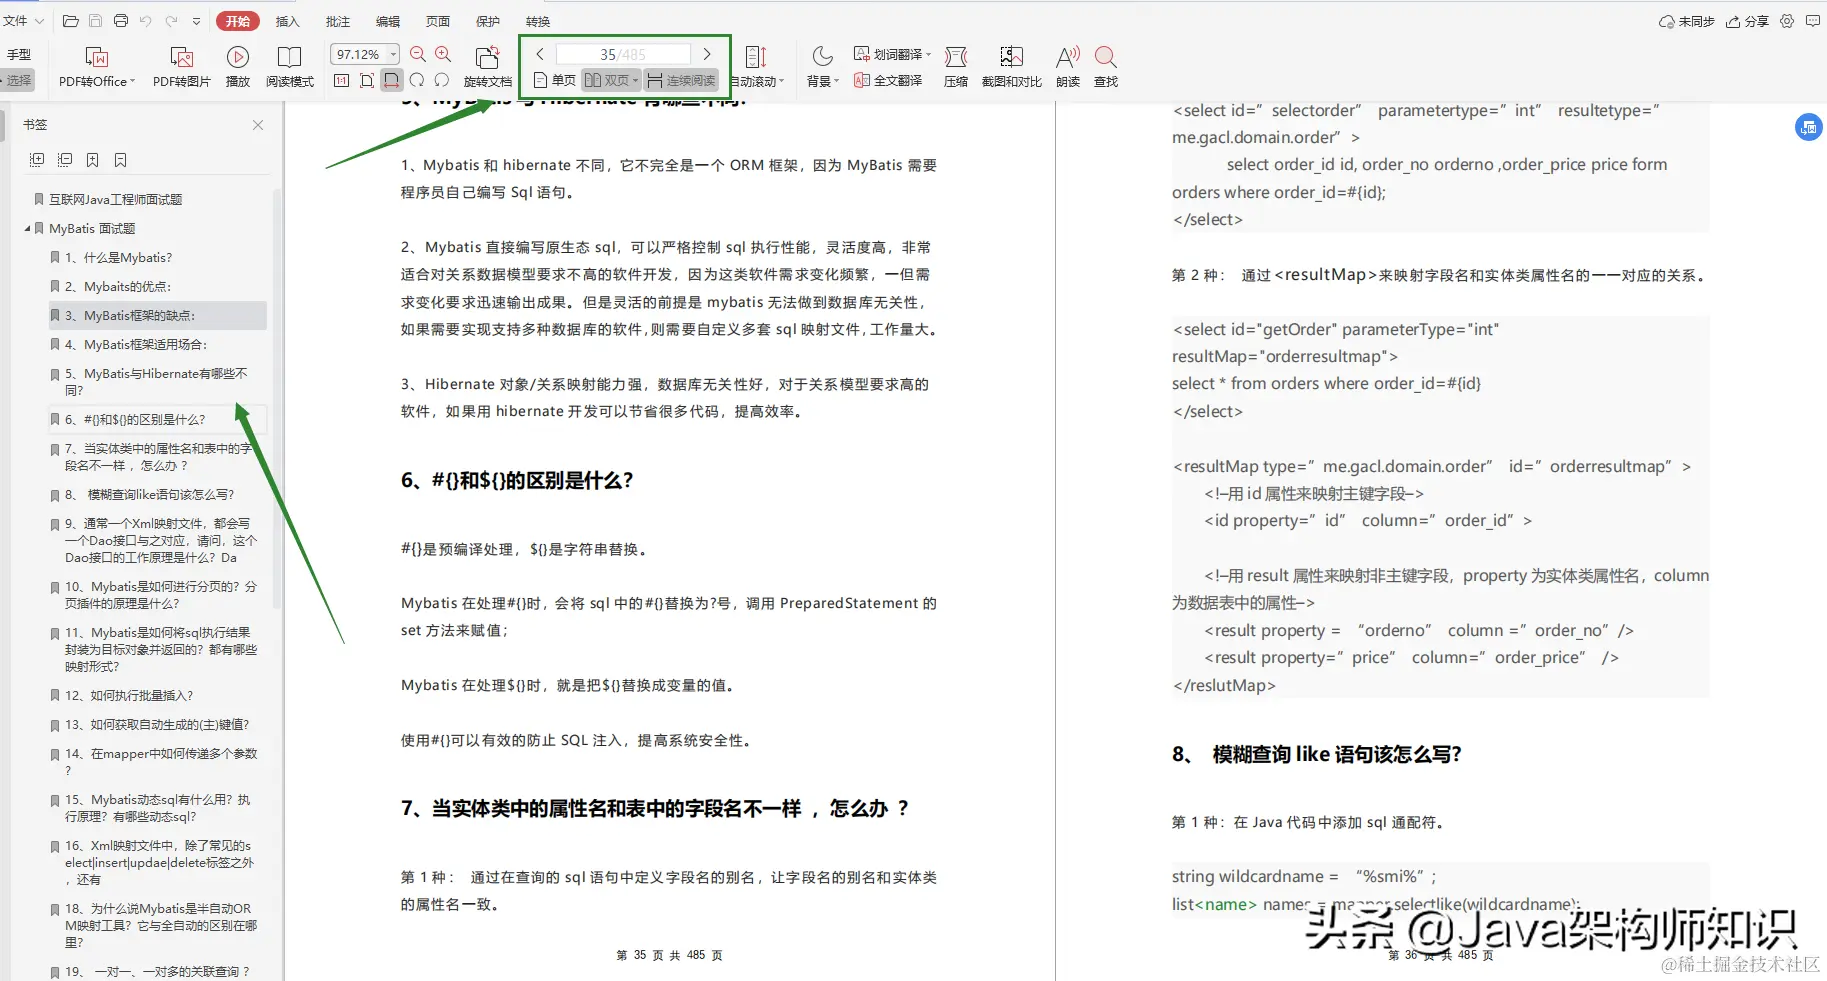The height and width of the screenshot is (981, 1827).
Task: Open the 文件 menu
Action: coord(16,20)
